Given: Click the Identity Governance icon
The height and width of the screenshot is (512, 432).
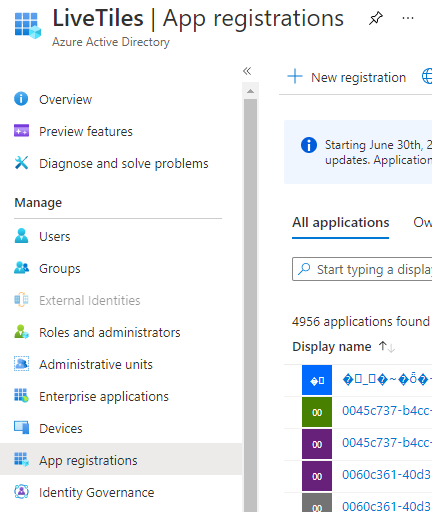Looking at the screenshot, I should coord(21,492).
